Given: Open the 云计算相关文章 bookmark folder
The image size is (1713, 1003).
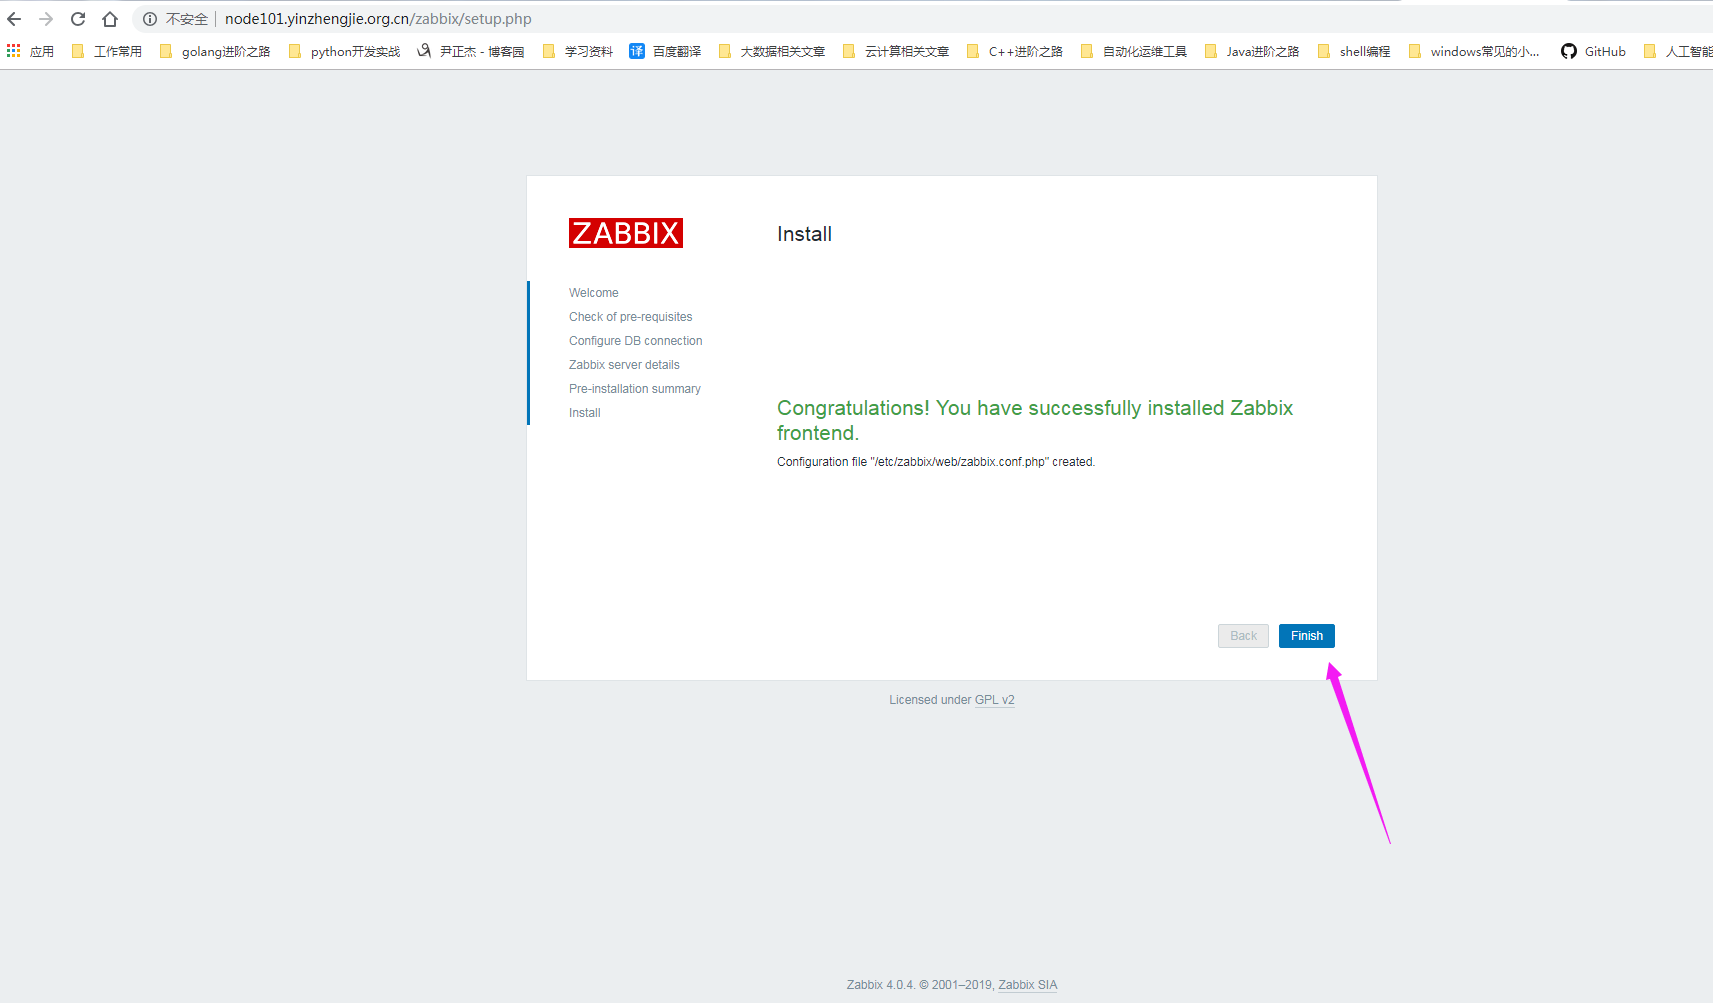Looking at the screenshot, I should click(896, 51).
